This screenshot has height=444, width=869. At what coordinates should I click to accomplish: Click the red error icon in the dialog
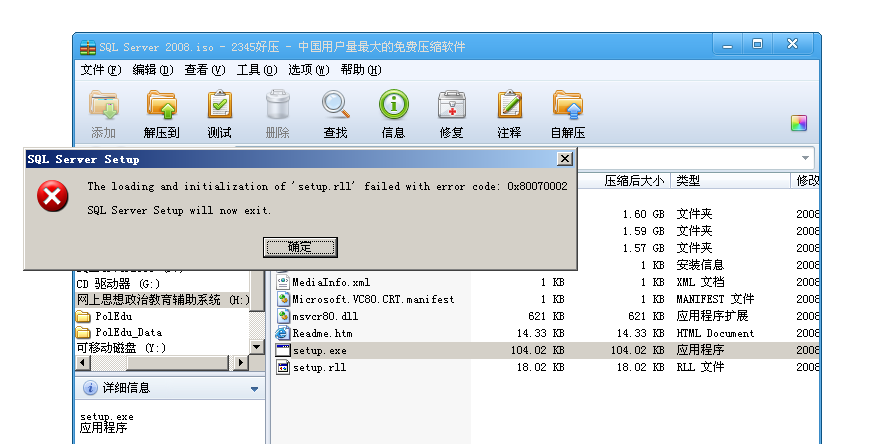[53, 196]
